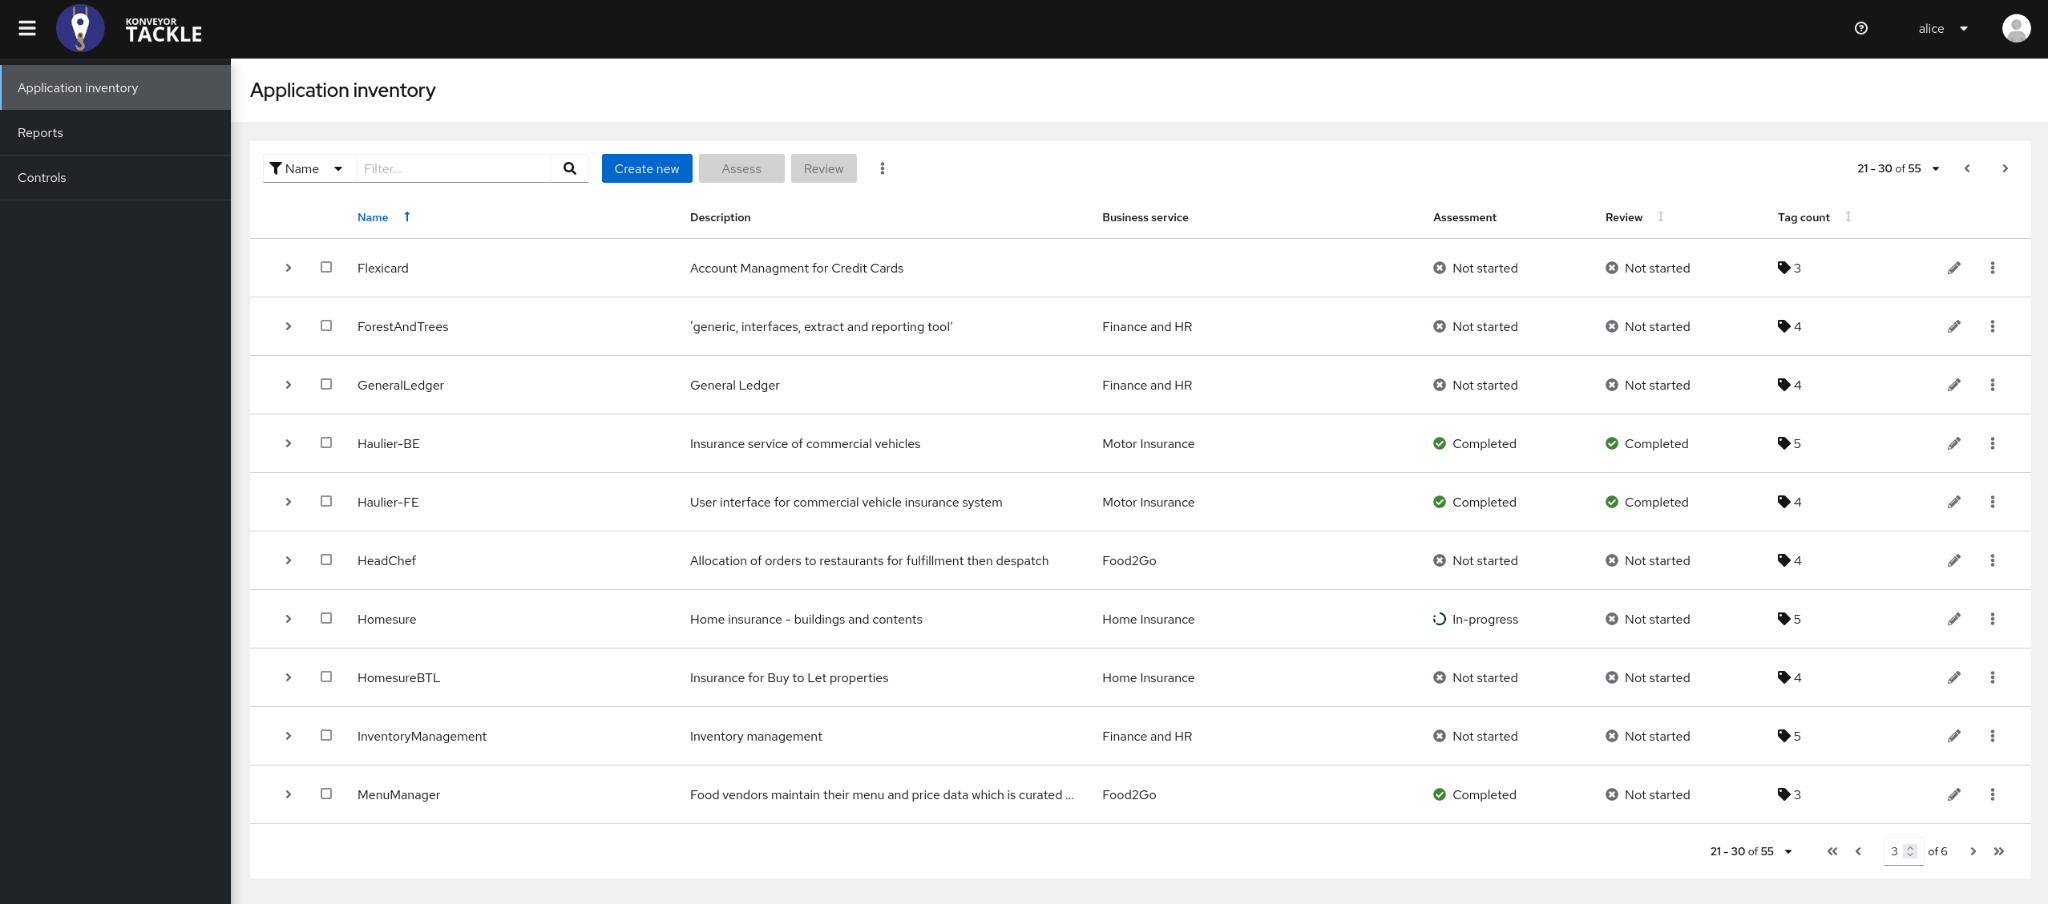Open the Controls sidebar section
The image size is (2048, 904).
(42, 177)
